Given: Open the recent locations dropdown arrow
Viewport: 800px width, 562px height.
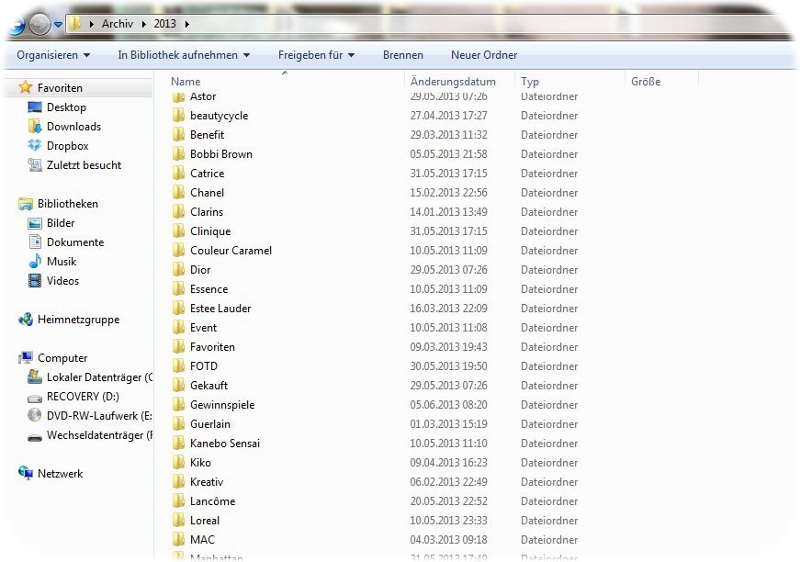Looking at the screenshot, I should 58,24.
